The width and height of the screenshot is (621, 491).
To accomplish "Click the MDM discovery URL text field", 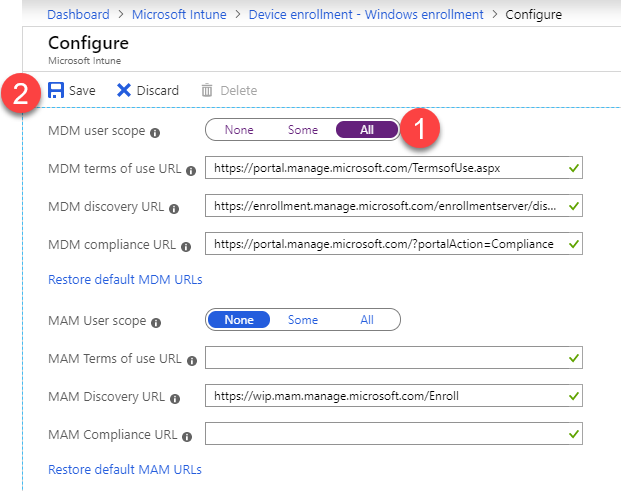I will point(394,206).
